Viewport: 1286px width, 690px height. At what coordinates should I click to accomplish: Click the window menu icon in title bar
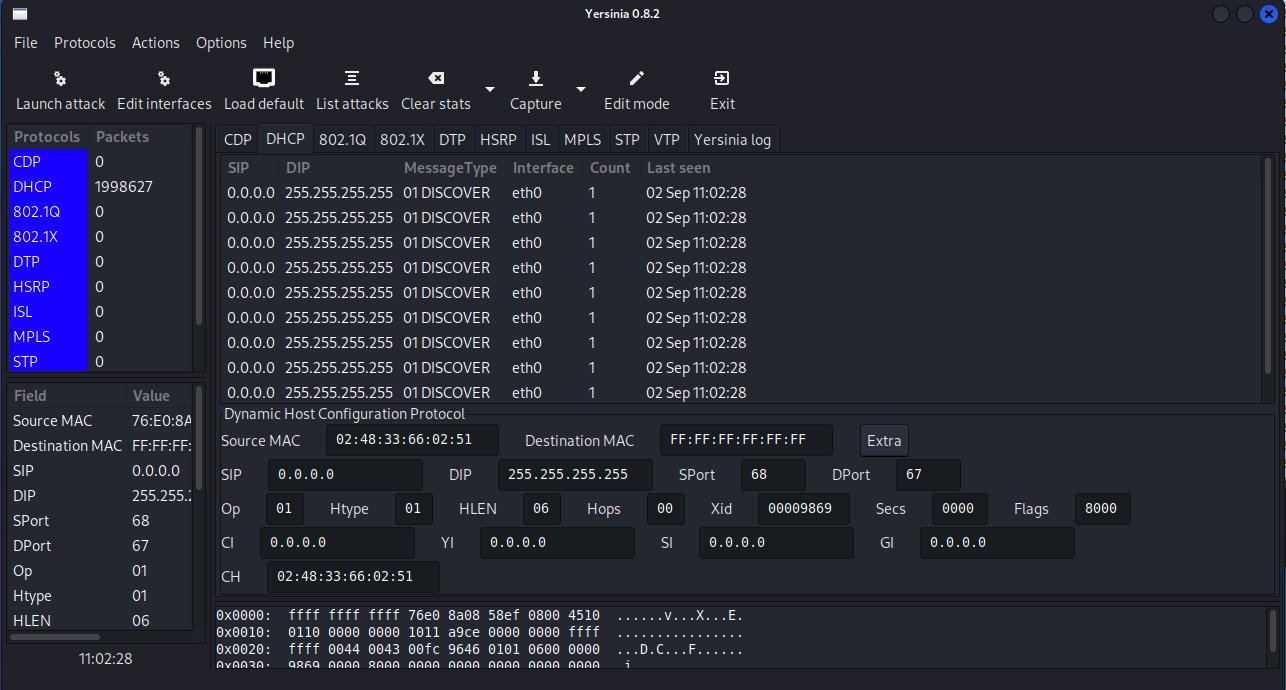(x=19, y=14)
